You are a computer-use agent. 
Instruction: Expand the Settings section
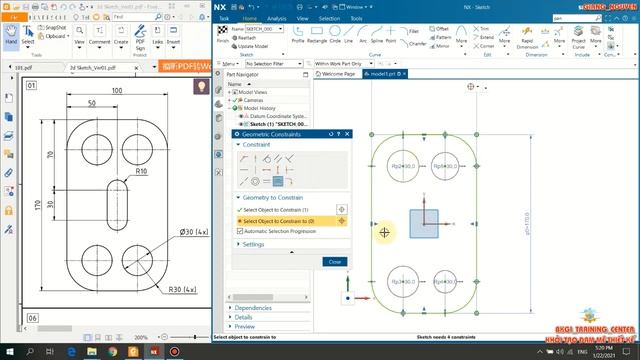click(238, 244)
